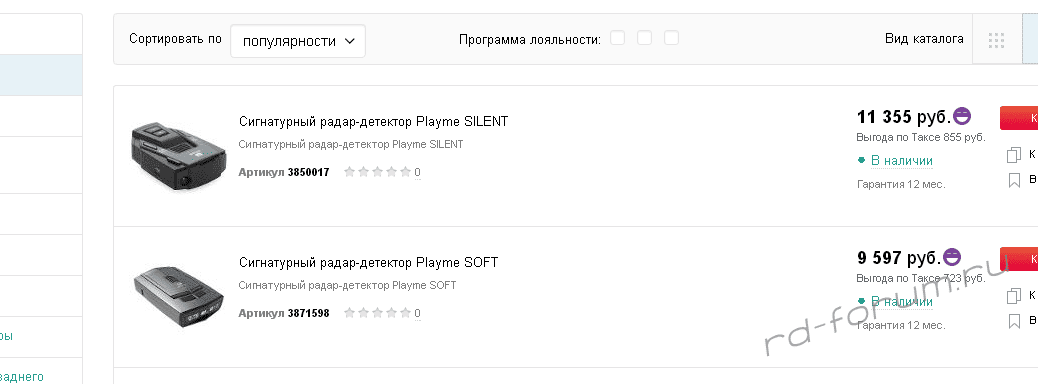Tick the last loyalty program checkbox
Screen dimensions: 1038x384
pyautogui.click(x=672, y=38)
